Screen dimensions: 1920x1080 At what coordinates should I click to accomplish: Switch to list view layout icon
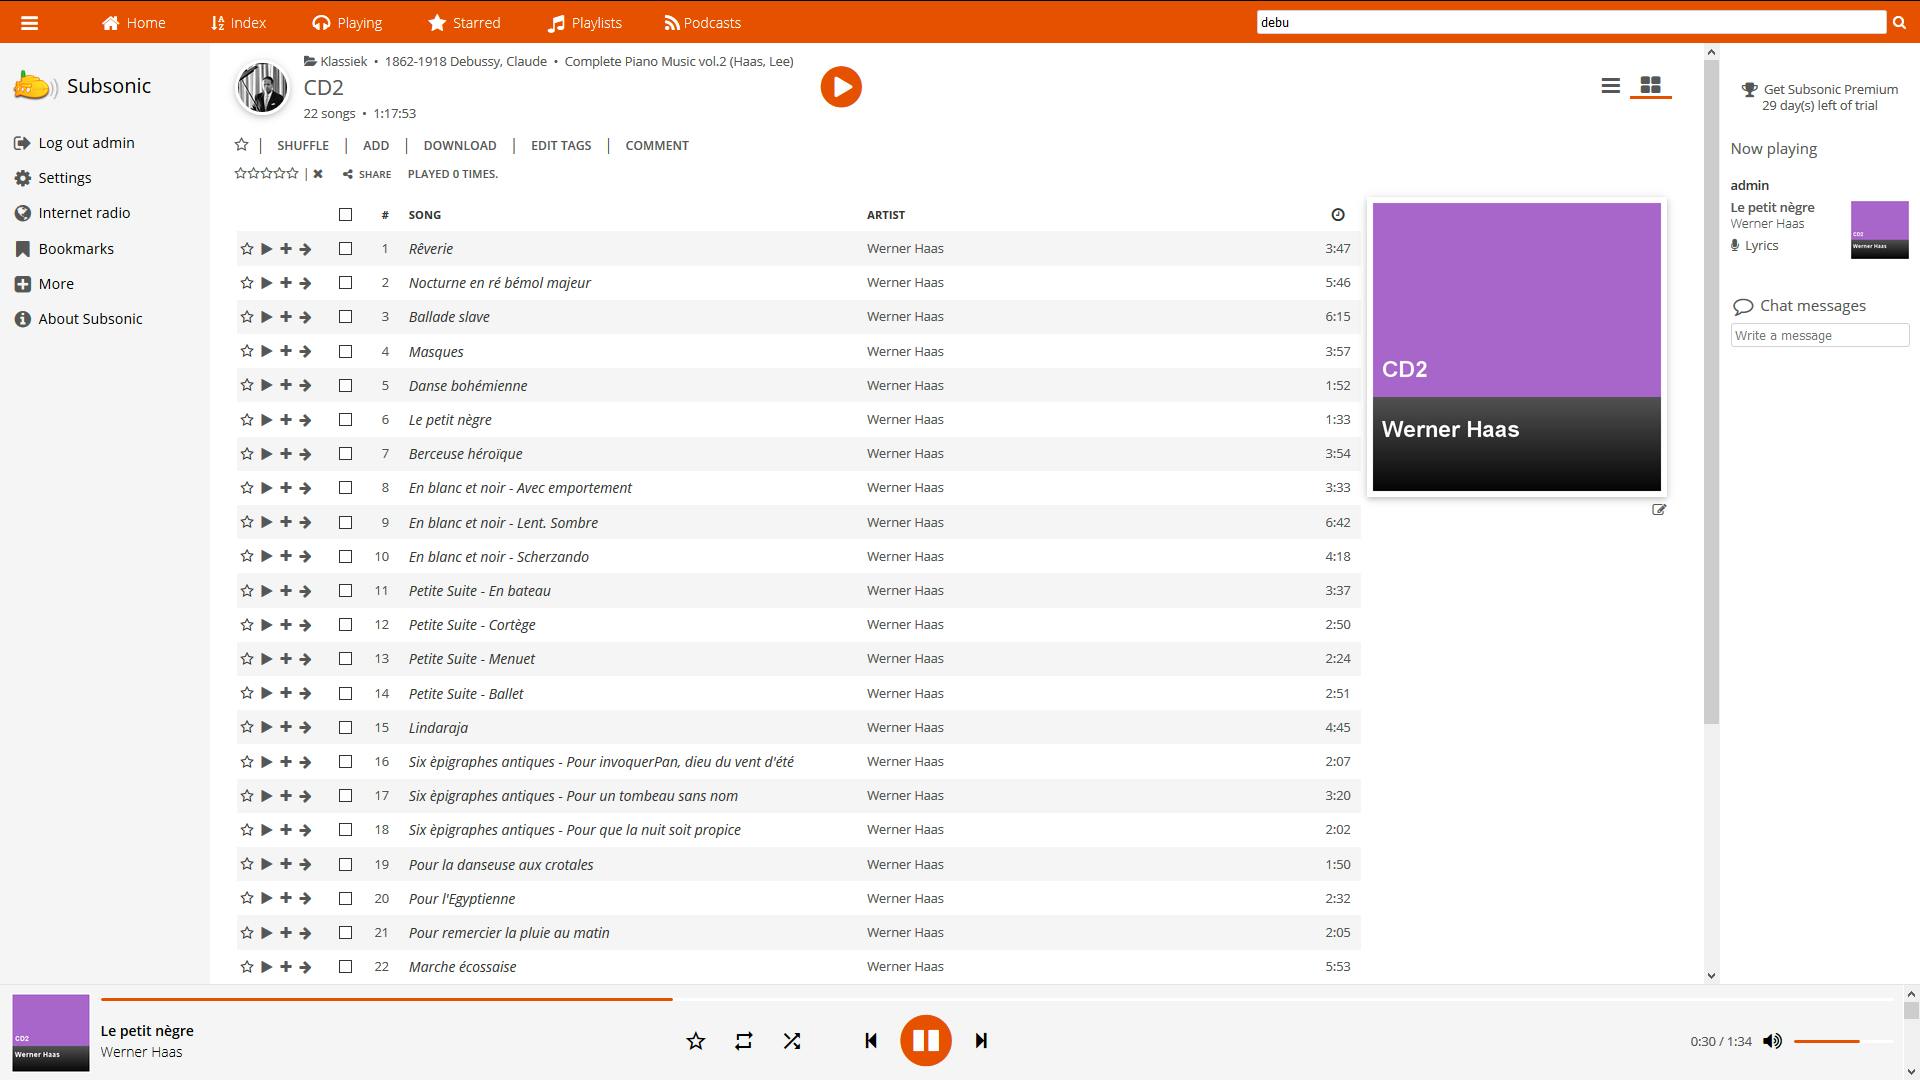(x=1610, y=86)
